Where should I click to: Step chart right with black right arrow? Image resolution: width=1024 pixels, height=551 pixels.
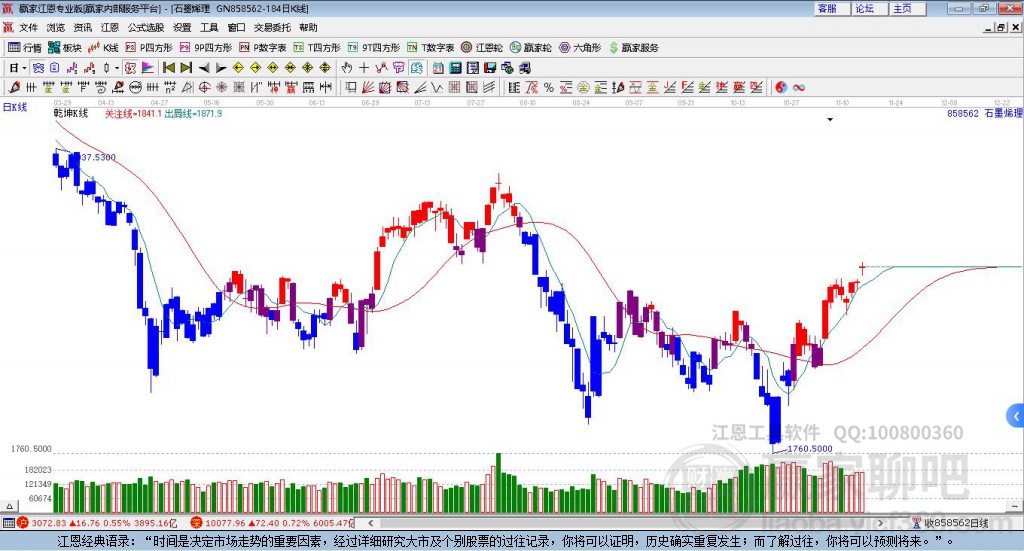(x=221, y=68)
